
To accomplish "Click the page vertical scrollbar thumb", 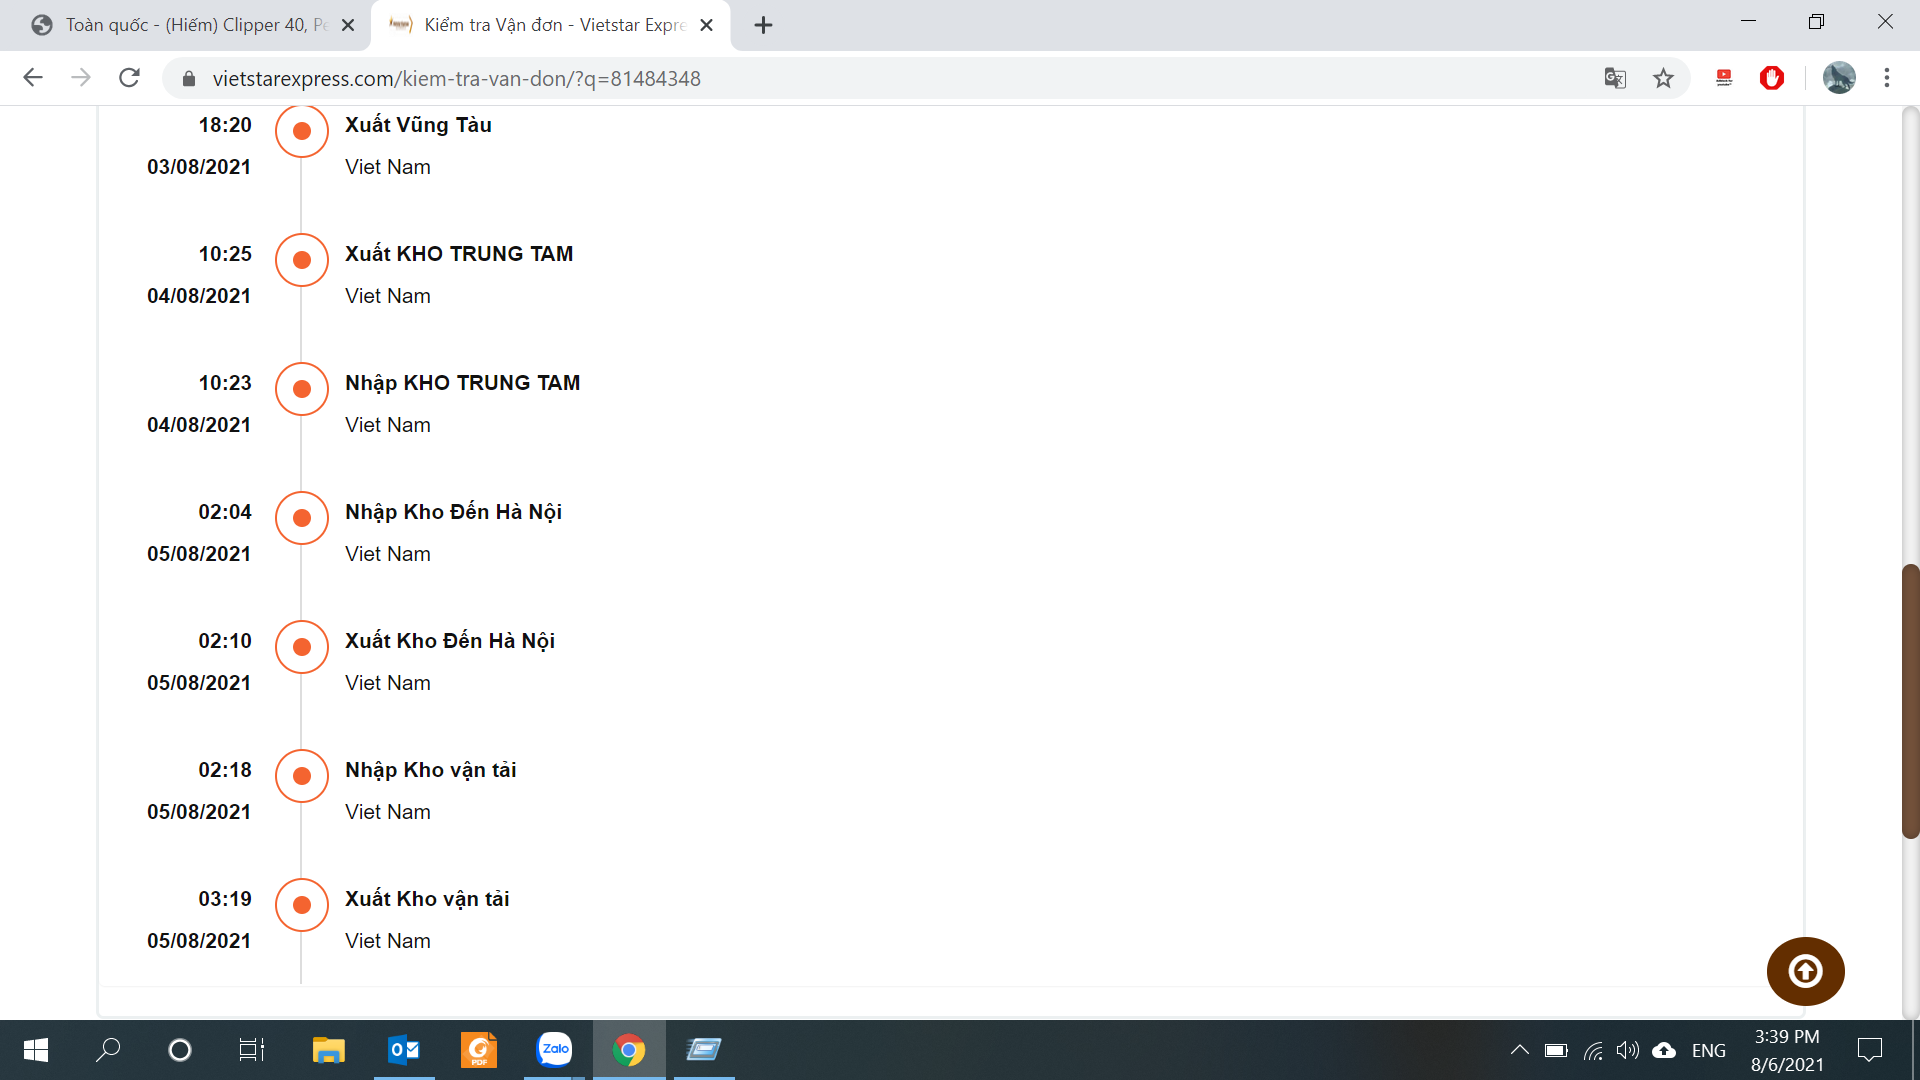I will click(x=1910, y=700).
